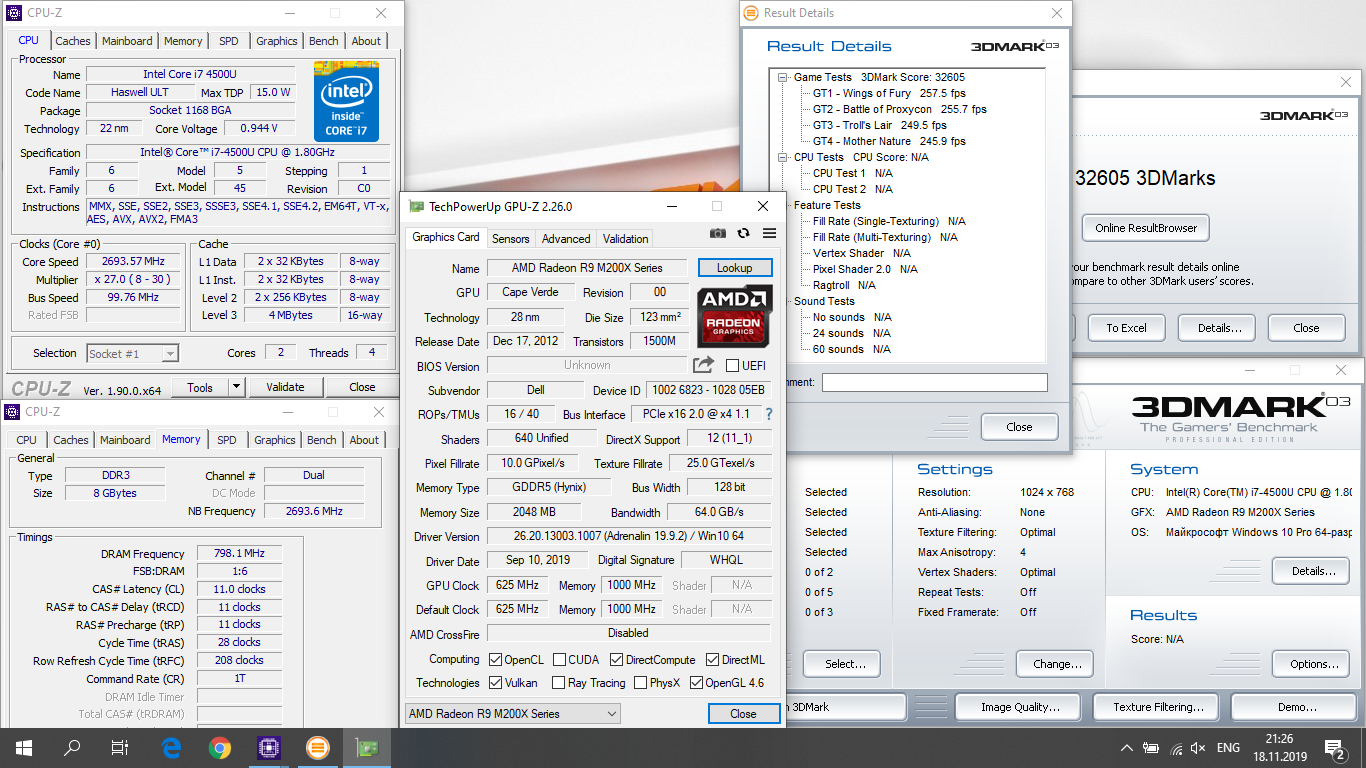Open the AMD Radeon R9 M200X GPU selector

click(512, 713)
